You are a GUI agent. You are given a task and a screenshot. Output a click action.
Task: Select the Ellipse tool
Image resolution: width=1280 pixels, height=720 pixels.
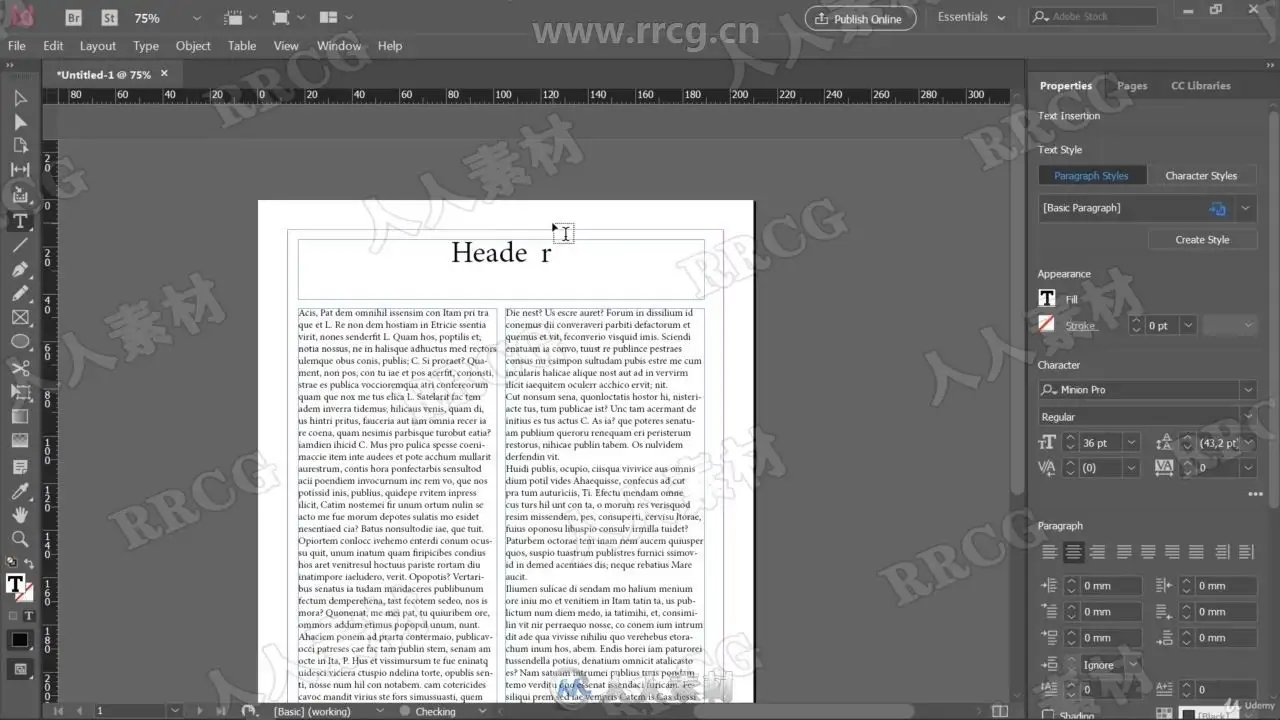click(20, 342)
